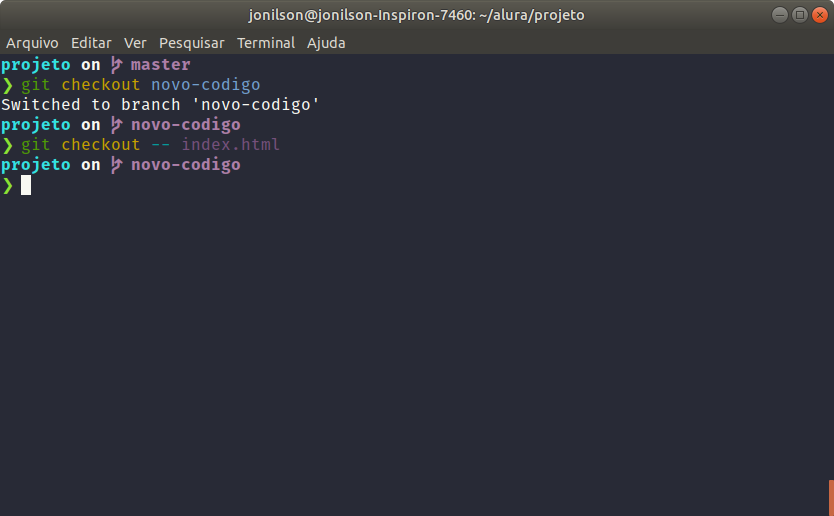Image resolution: width=834 pixels, height=516 pixels.
Task: Open the Ajuda menu
Action: [x=326, y=43]
